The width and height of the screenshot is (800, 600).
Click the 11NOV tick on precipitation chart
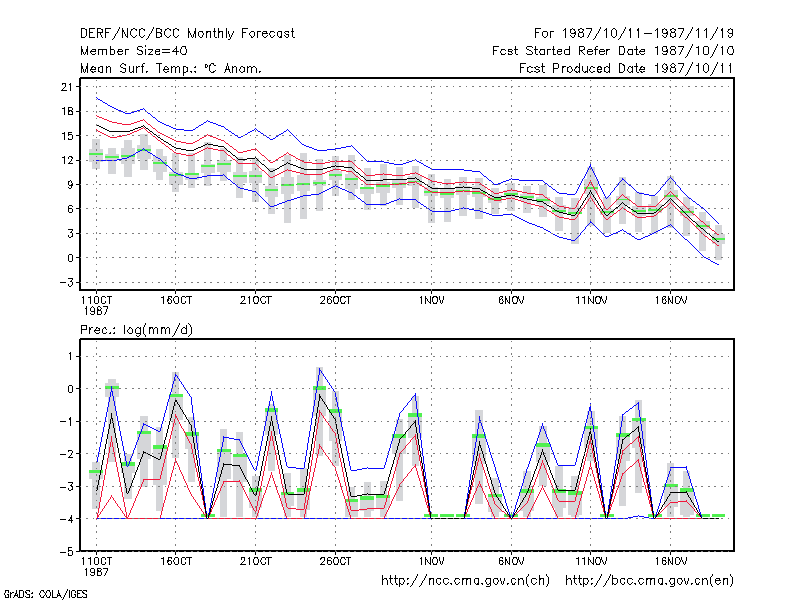click(x=591, y=561)
